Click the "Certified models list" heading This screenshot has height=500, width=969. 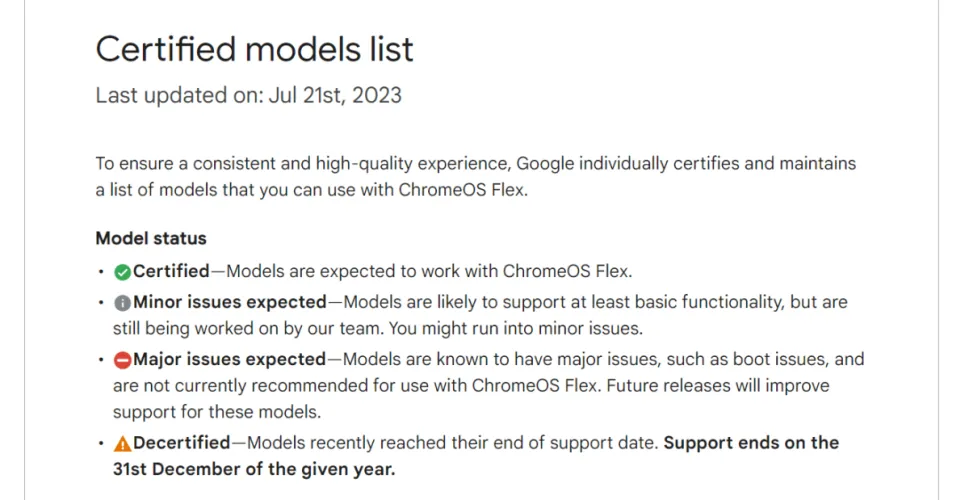[254, 49]
